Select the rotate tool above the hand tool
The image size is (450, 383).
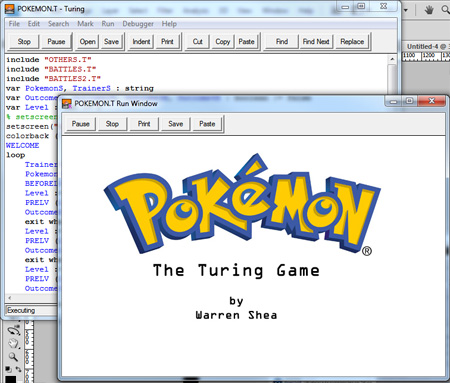pyautogui.click(x=14, y=330)
